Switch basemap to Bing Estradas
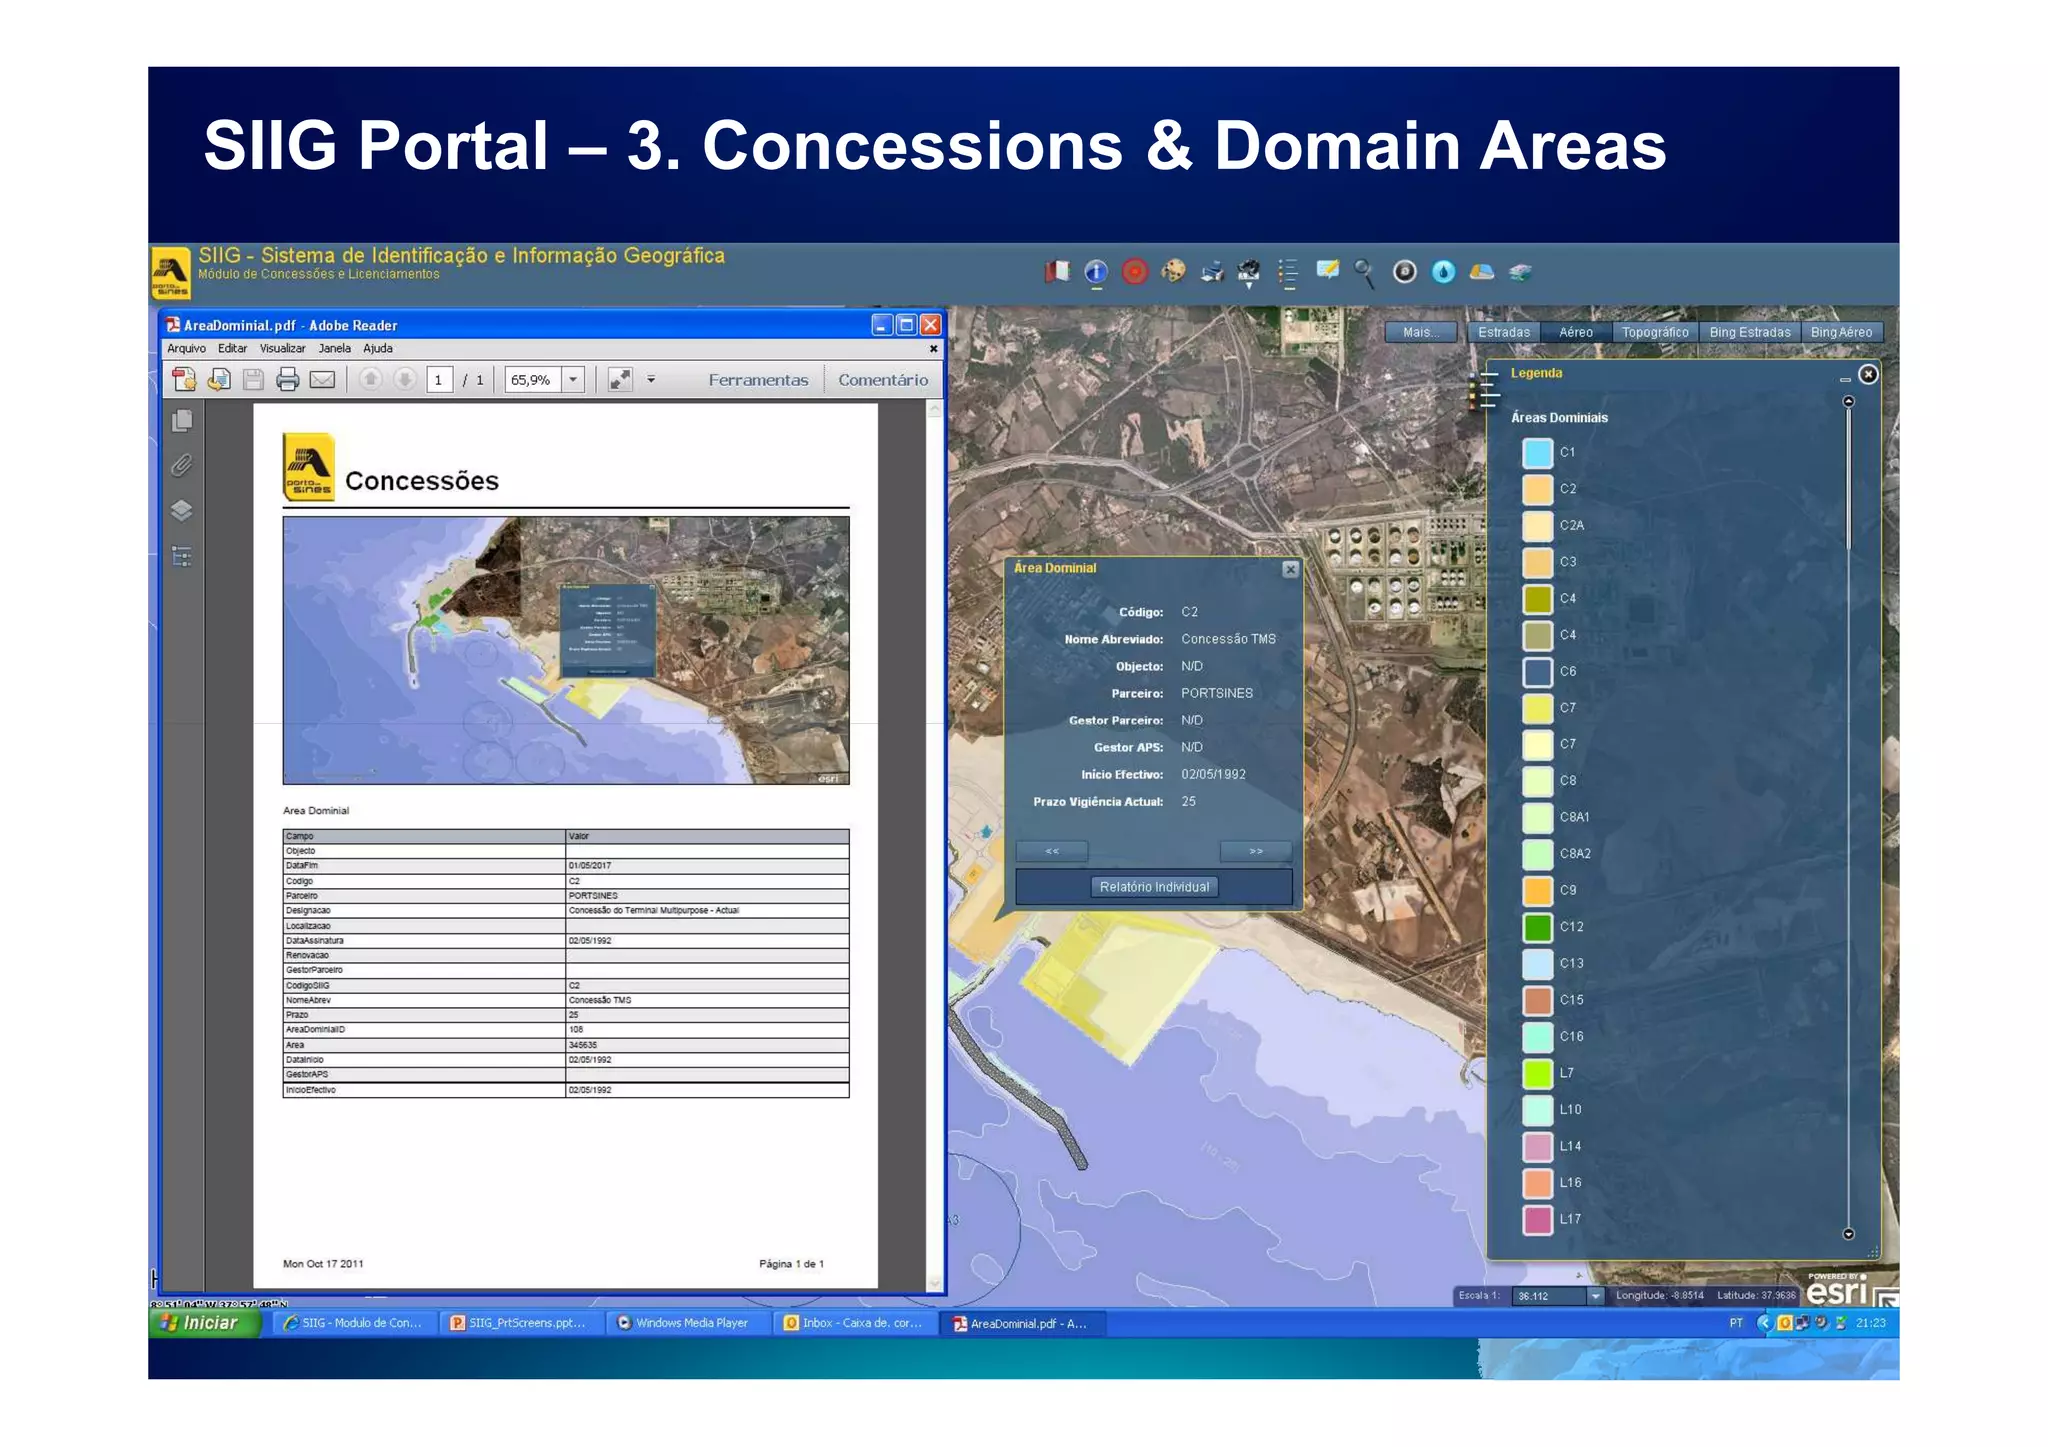2048x1447 pixels. (1749, 333)
